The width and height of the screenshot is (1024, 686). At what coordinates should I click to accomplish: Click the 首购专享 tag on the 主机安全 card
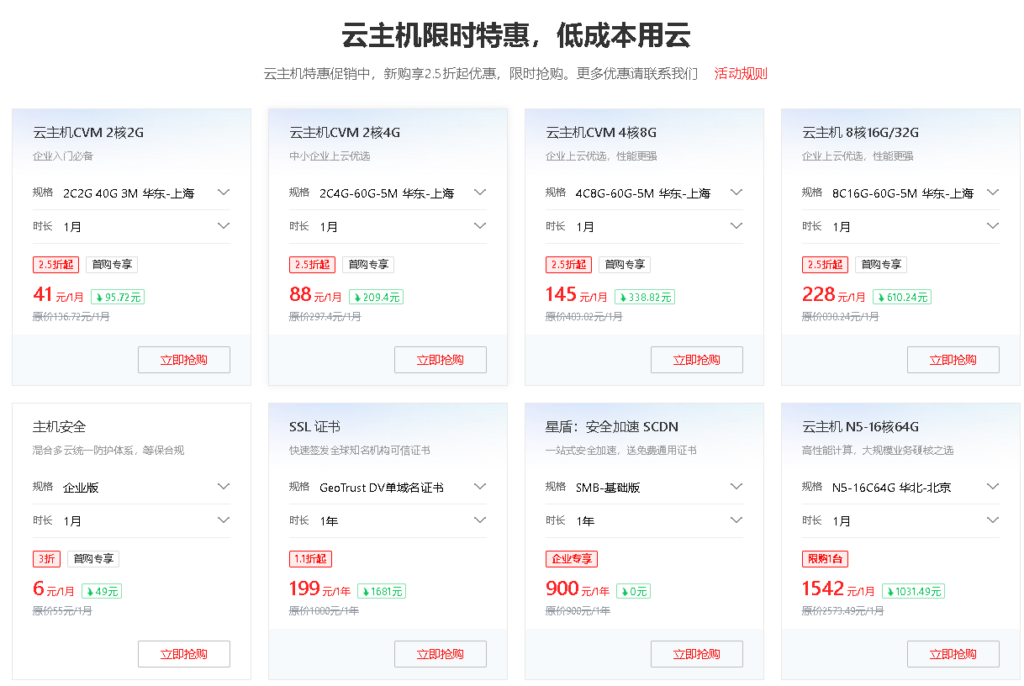coord(93,559)
